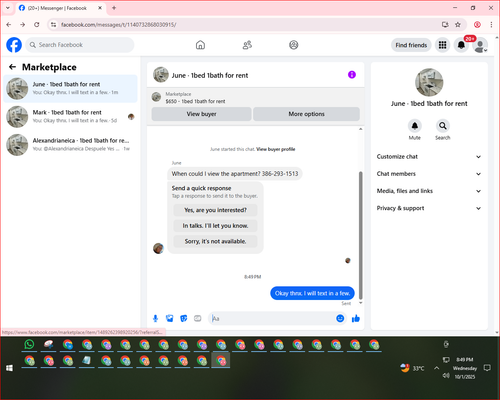Image resolution: width=500 pixels, height=400 pixels.
Task: Go back in browser history
Action: pyautogui.click(x=9, y=25)
